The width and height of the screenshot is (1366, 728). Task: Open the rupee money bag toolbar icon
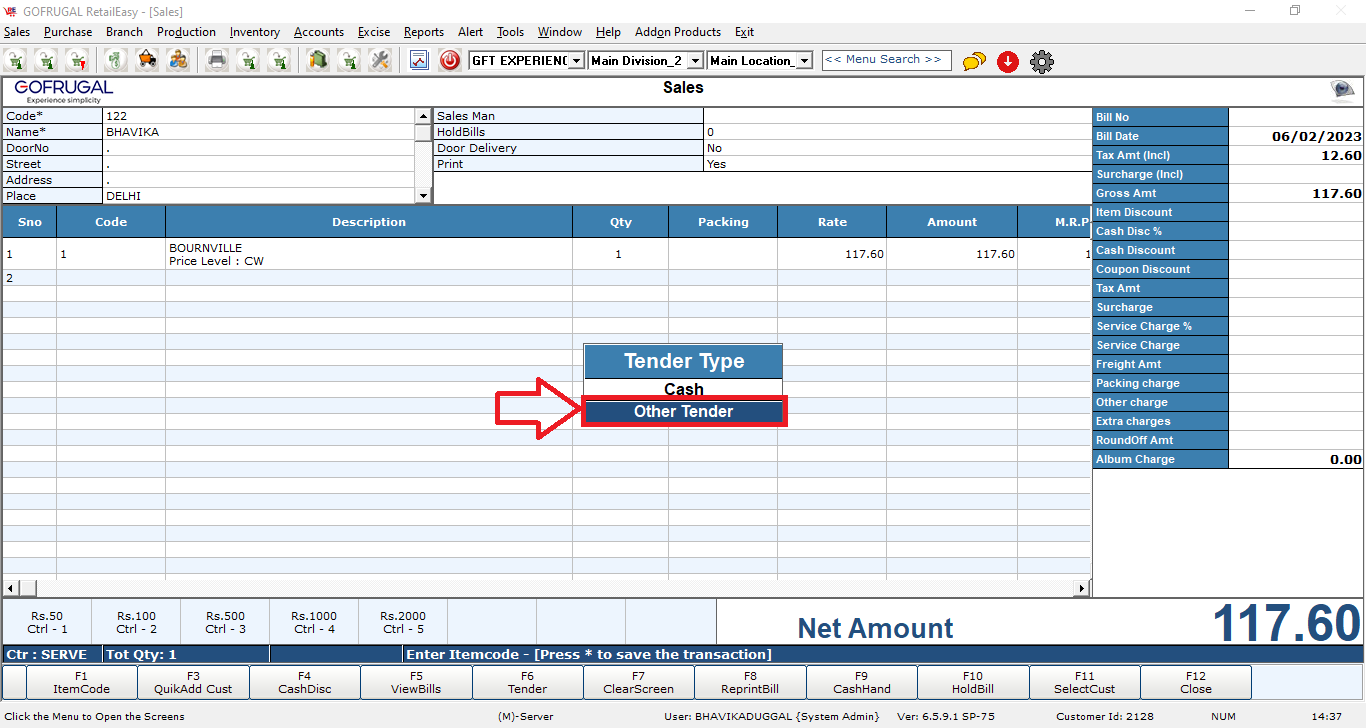[x=117, y=60]
